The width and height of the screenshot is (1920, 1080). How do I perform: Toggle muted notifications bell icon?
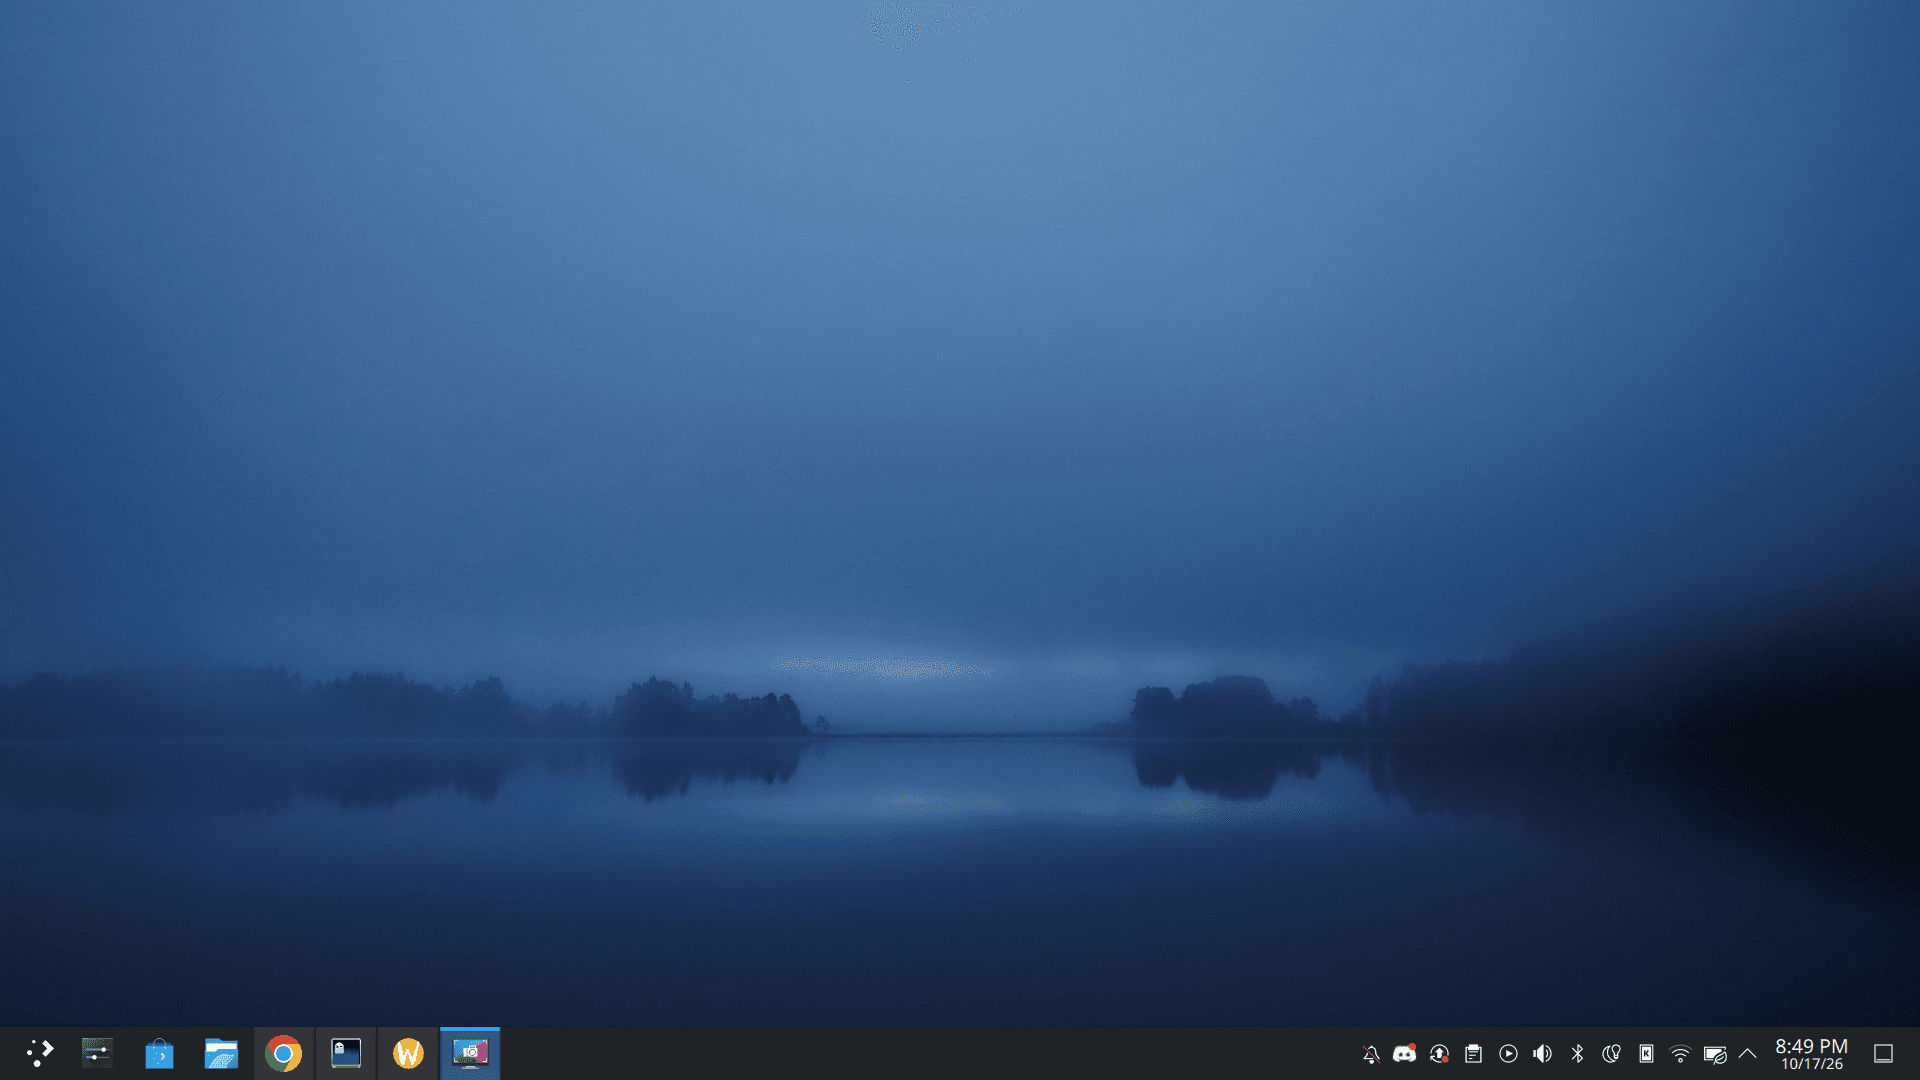(1371, 1054)
